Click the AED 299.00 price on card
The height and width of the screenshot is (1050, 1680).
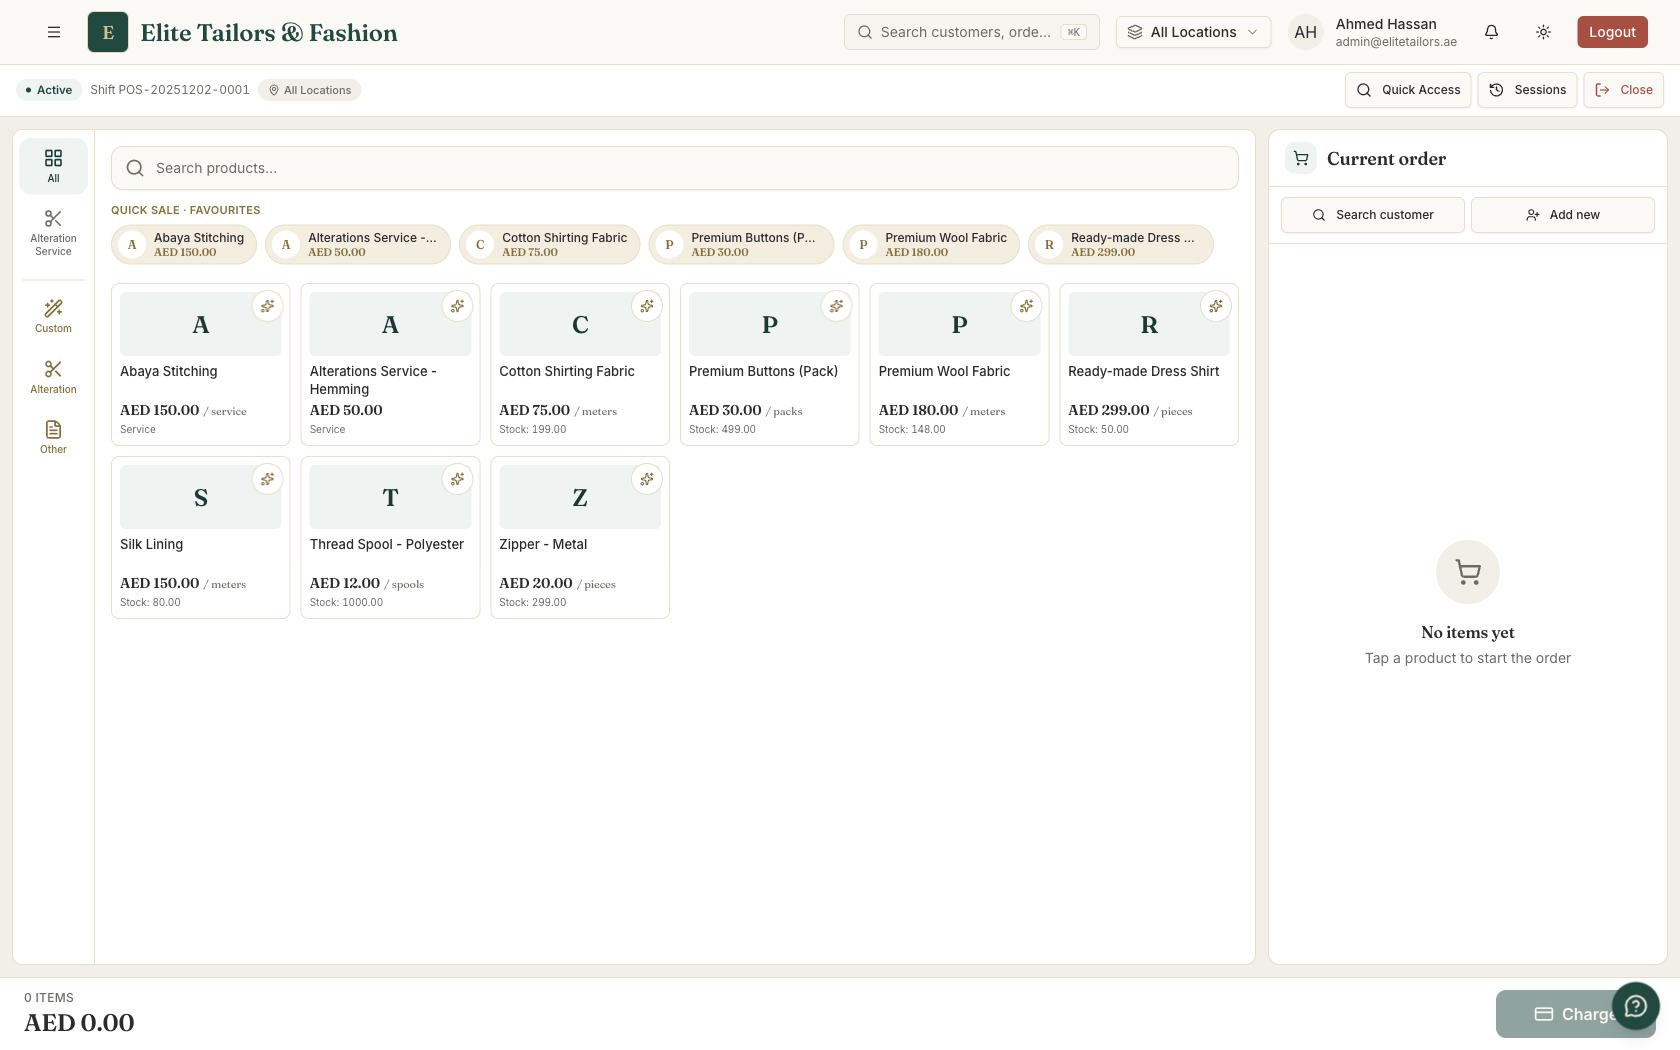(x=1109, y=410)
